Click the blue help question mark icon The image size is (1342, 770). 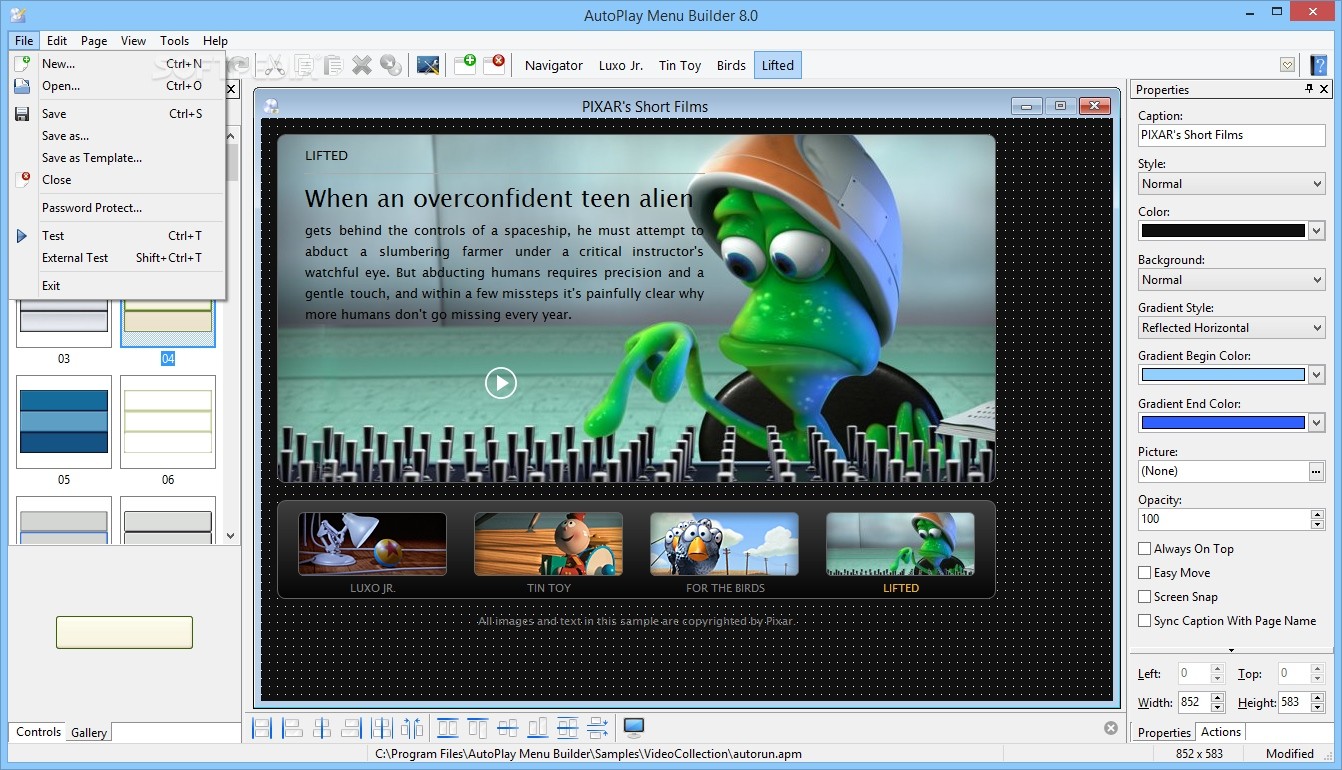(1318, 65)
